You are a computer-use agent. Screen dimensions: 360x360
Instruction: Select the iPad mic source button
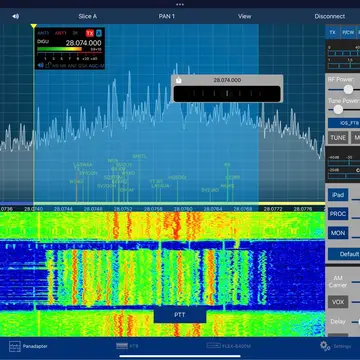tap(338, 195)
